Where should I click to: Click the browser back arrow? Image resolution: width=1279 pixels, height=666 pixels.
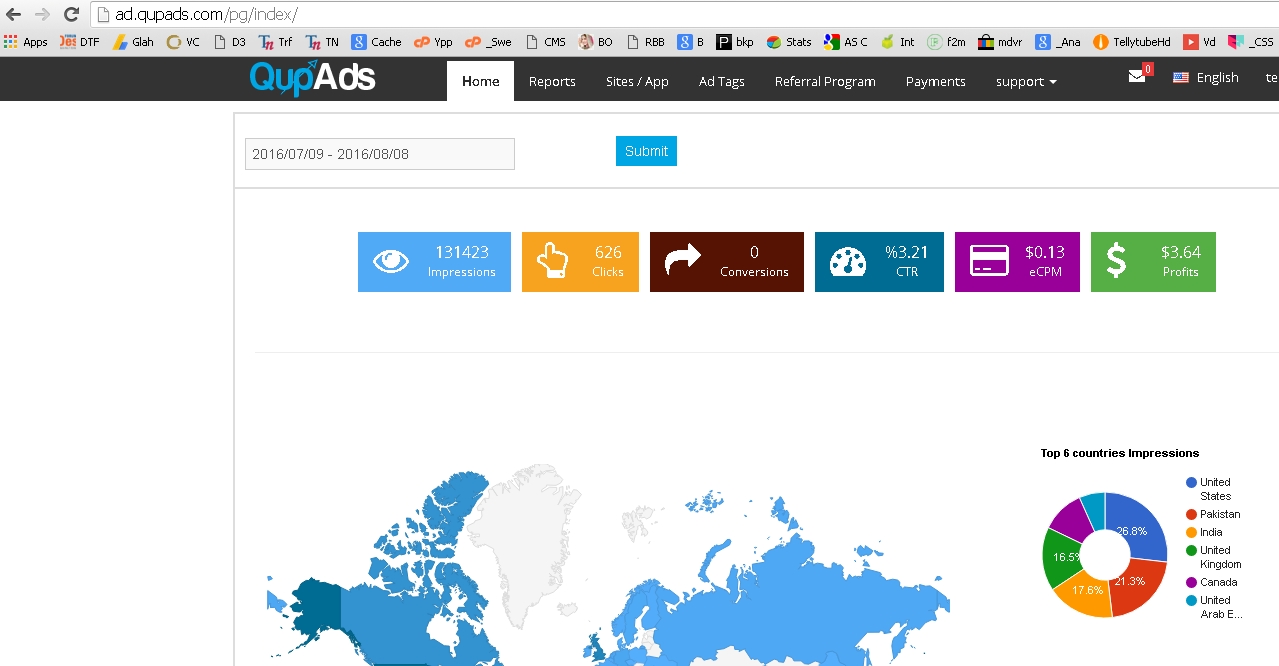[14, 14]
